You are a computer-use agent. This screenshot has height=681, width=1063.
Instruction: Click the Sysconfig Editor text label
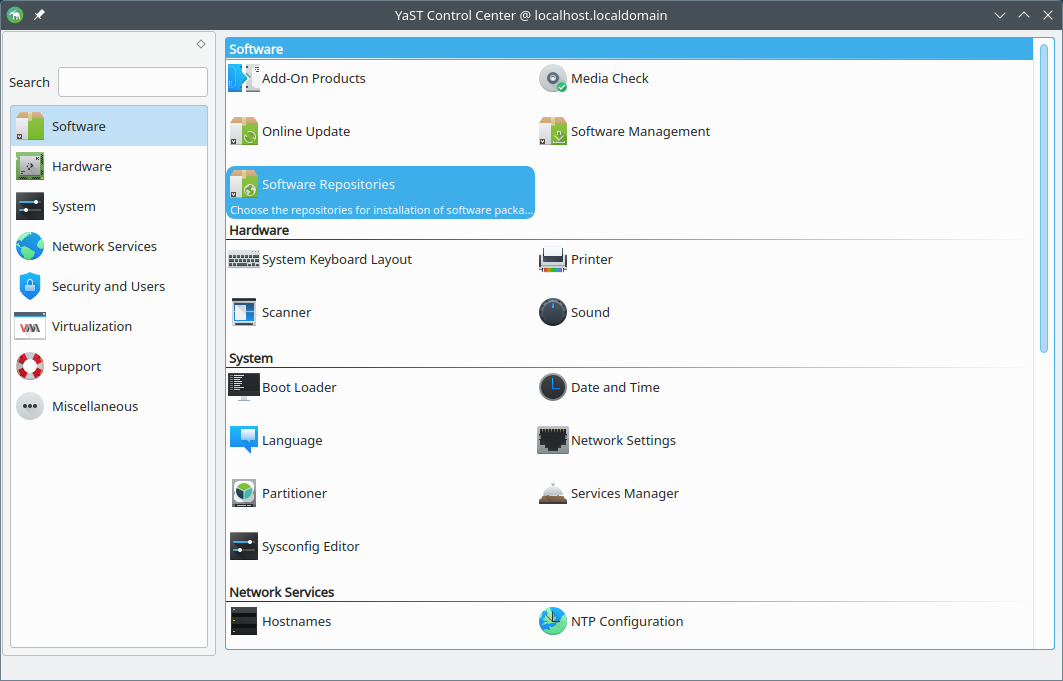[310, 547]
